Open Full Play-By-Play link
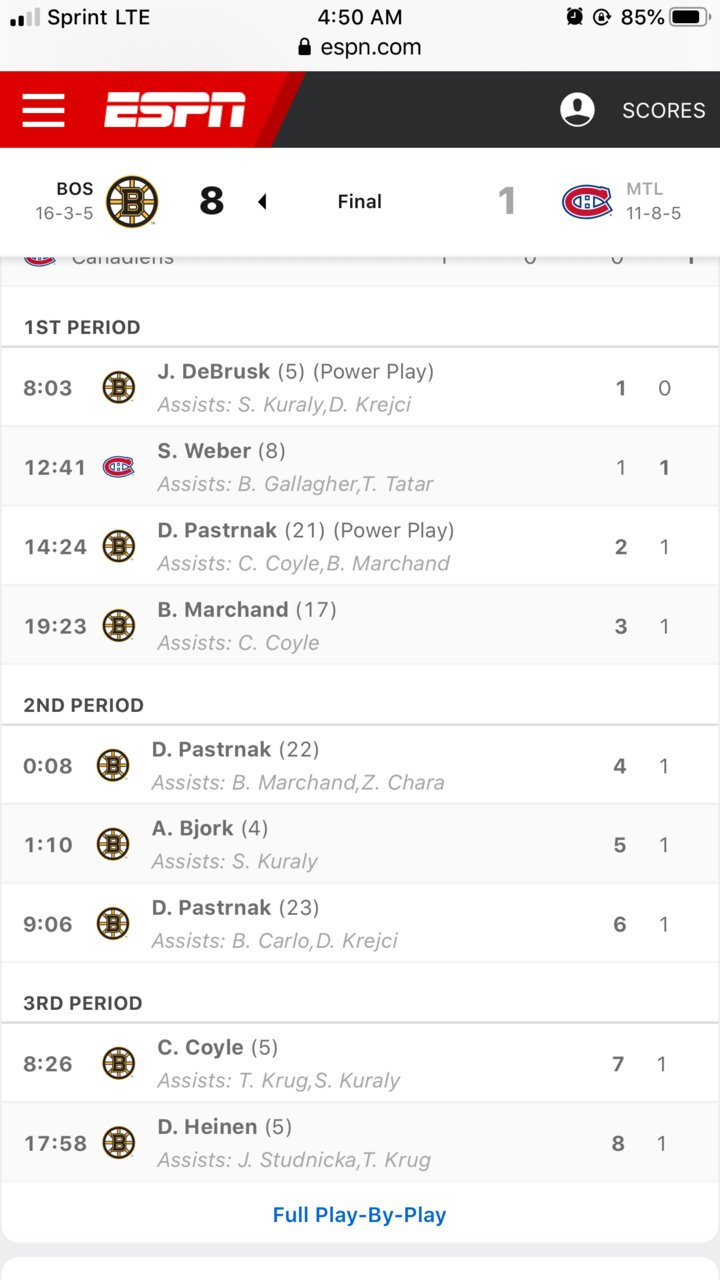 360,1215
